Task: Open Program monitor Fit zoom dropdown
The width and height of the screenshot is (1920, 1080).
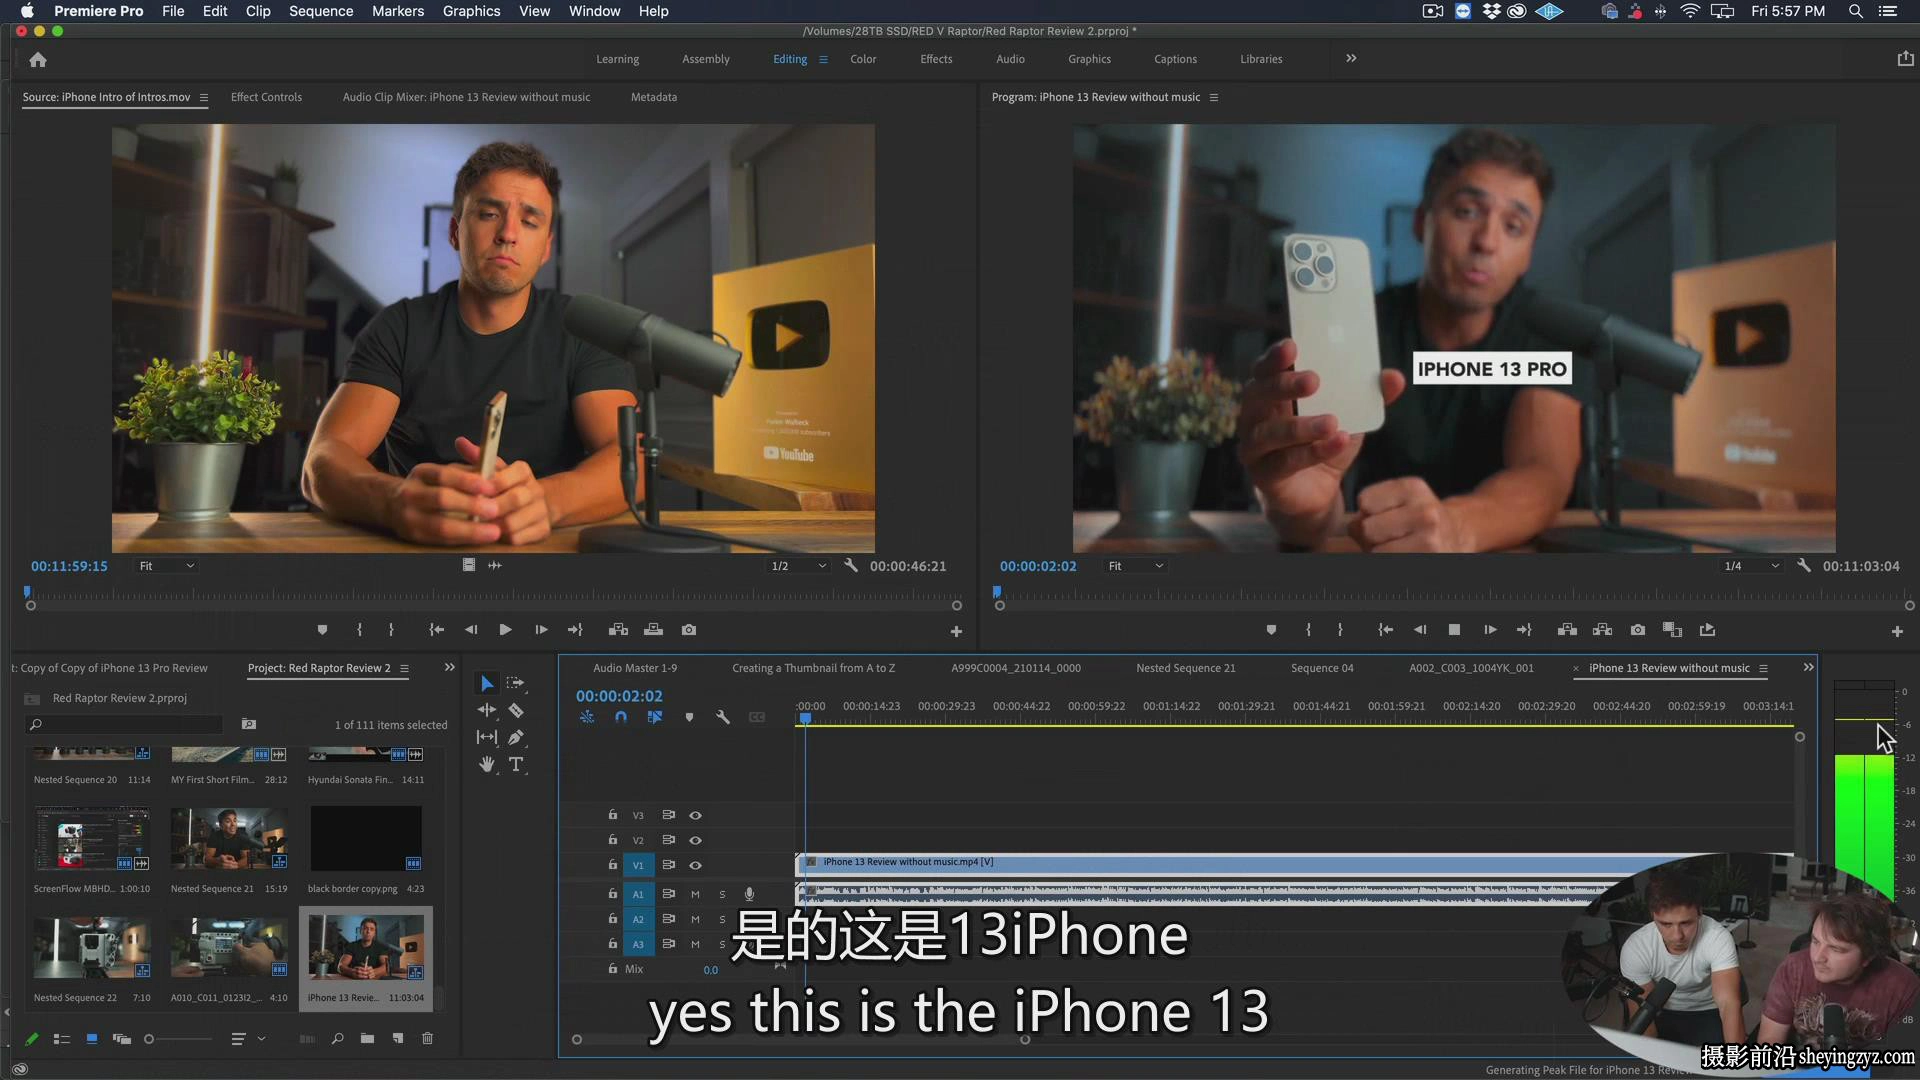Action: tap(1135, 566)
